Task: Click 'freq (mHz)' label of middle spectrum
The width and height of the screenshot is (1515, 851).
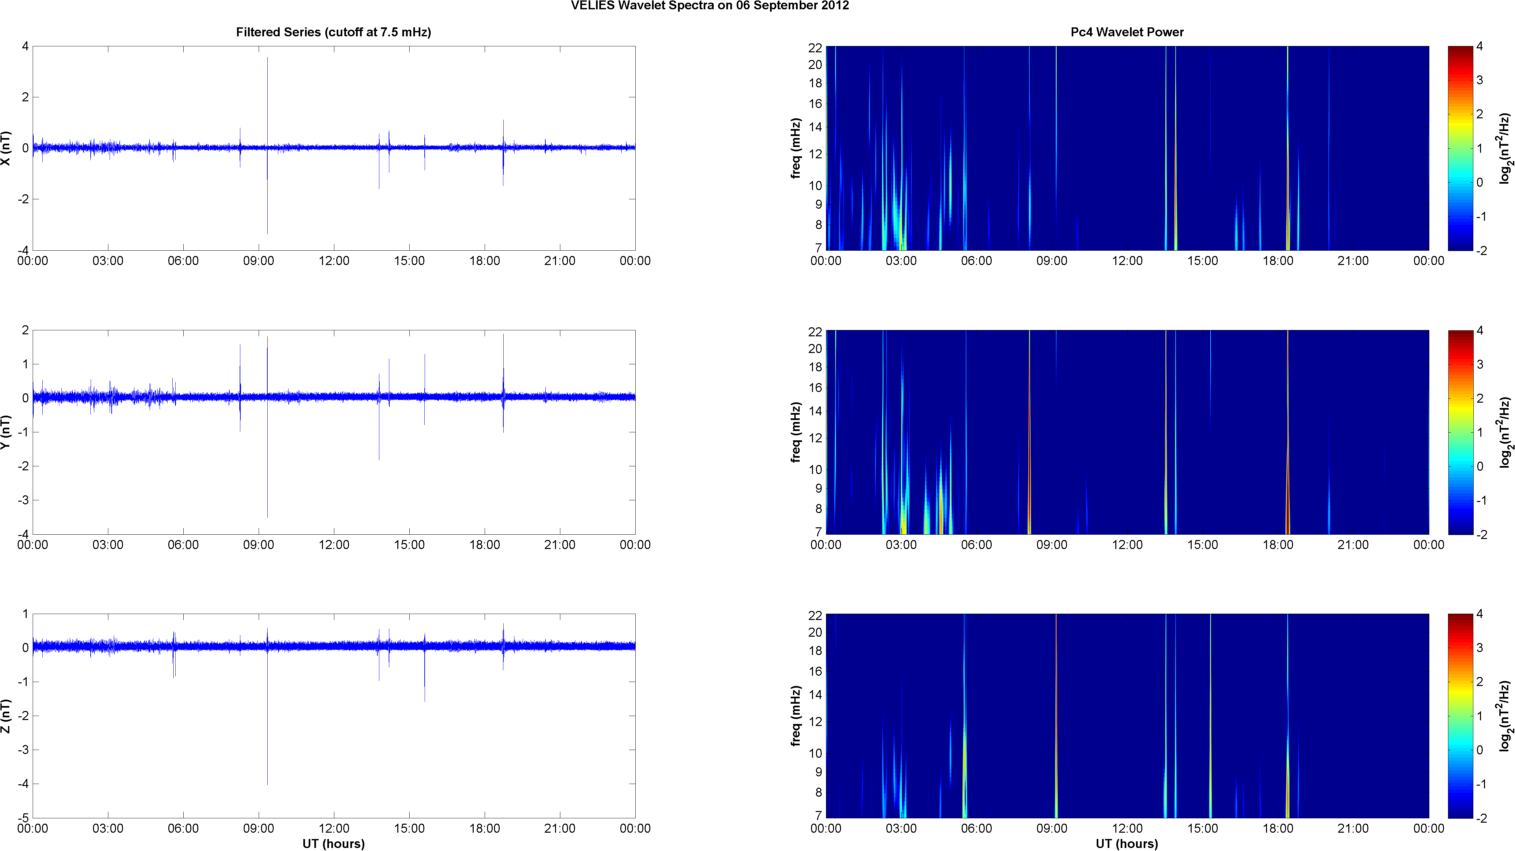Action: [x=796, y=432]
